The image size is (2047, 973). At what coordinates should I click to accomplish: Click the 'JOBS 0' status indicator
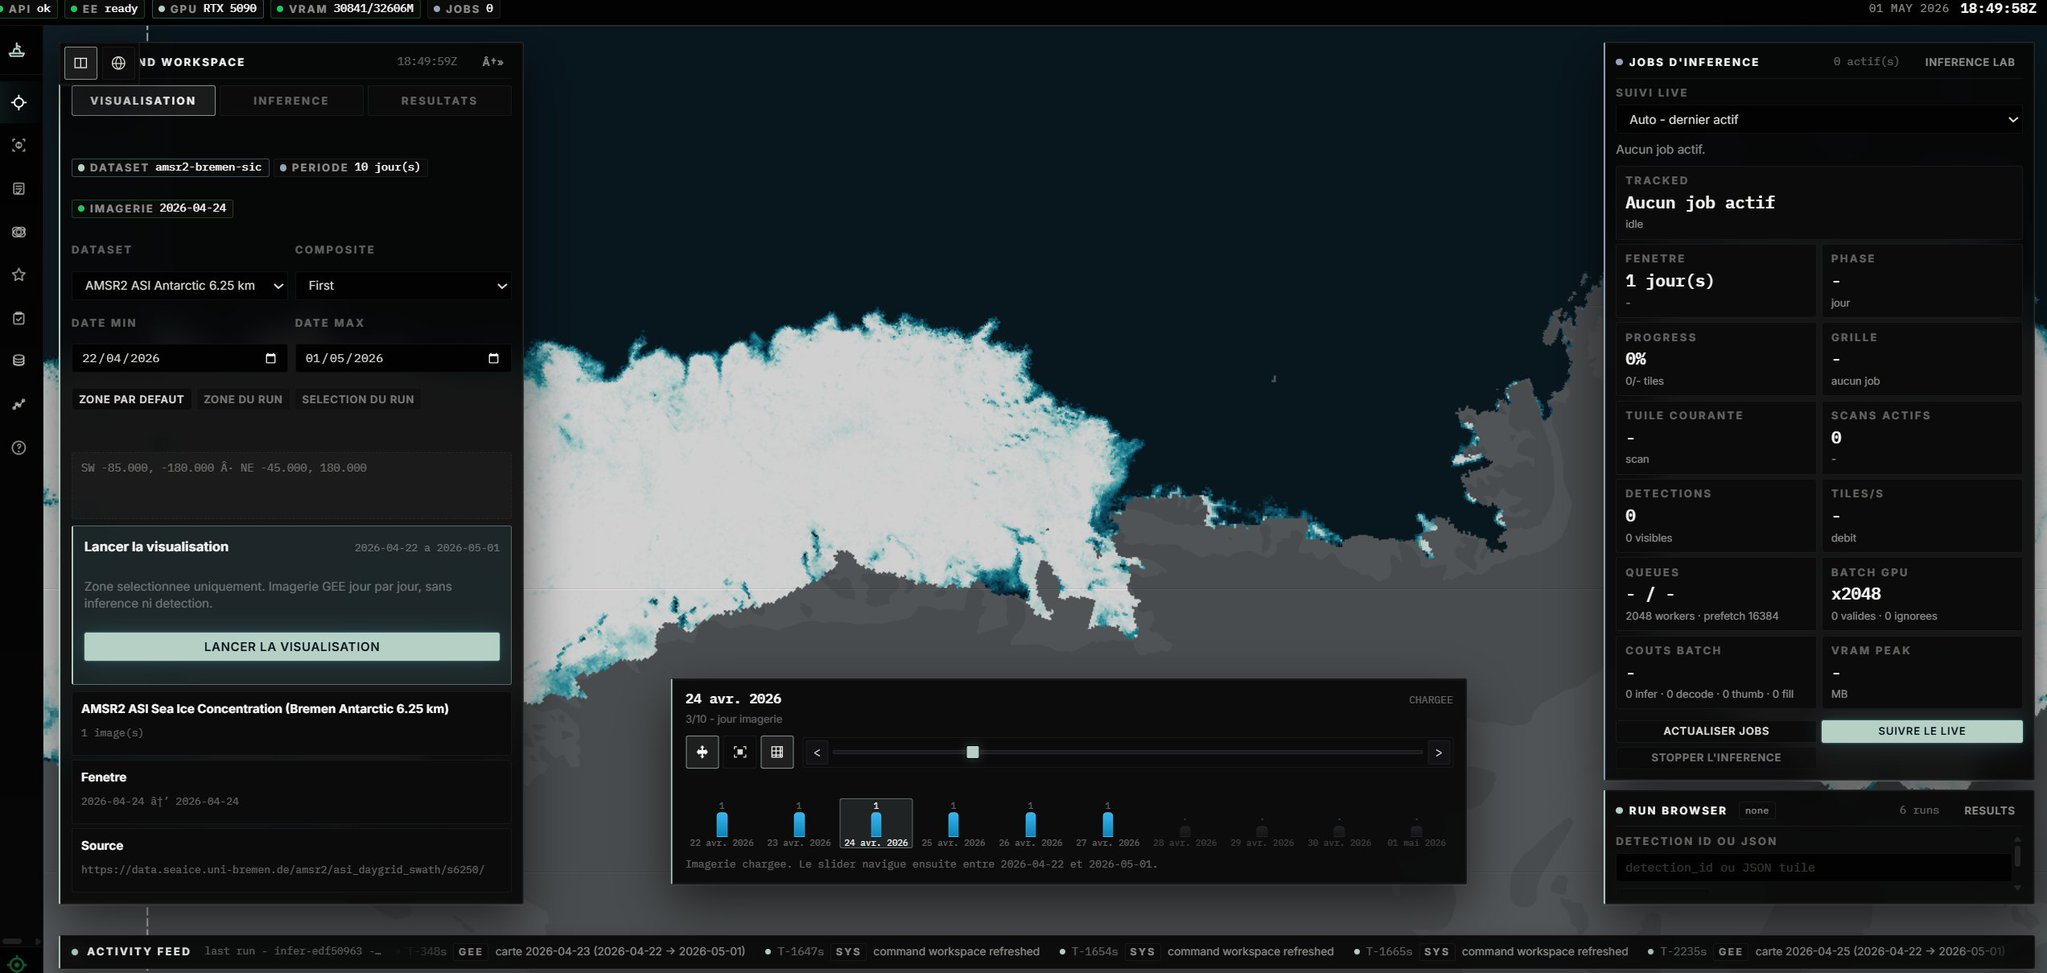tap(463, 8)
